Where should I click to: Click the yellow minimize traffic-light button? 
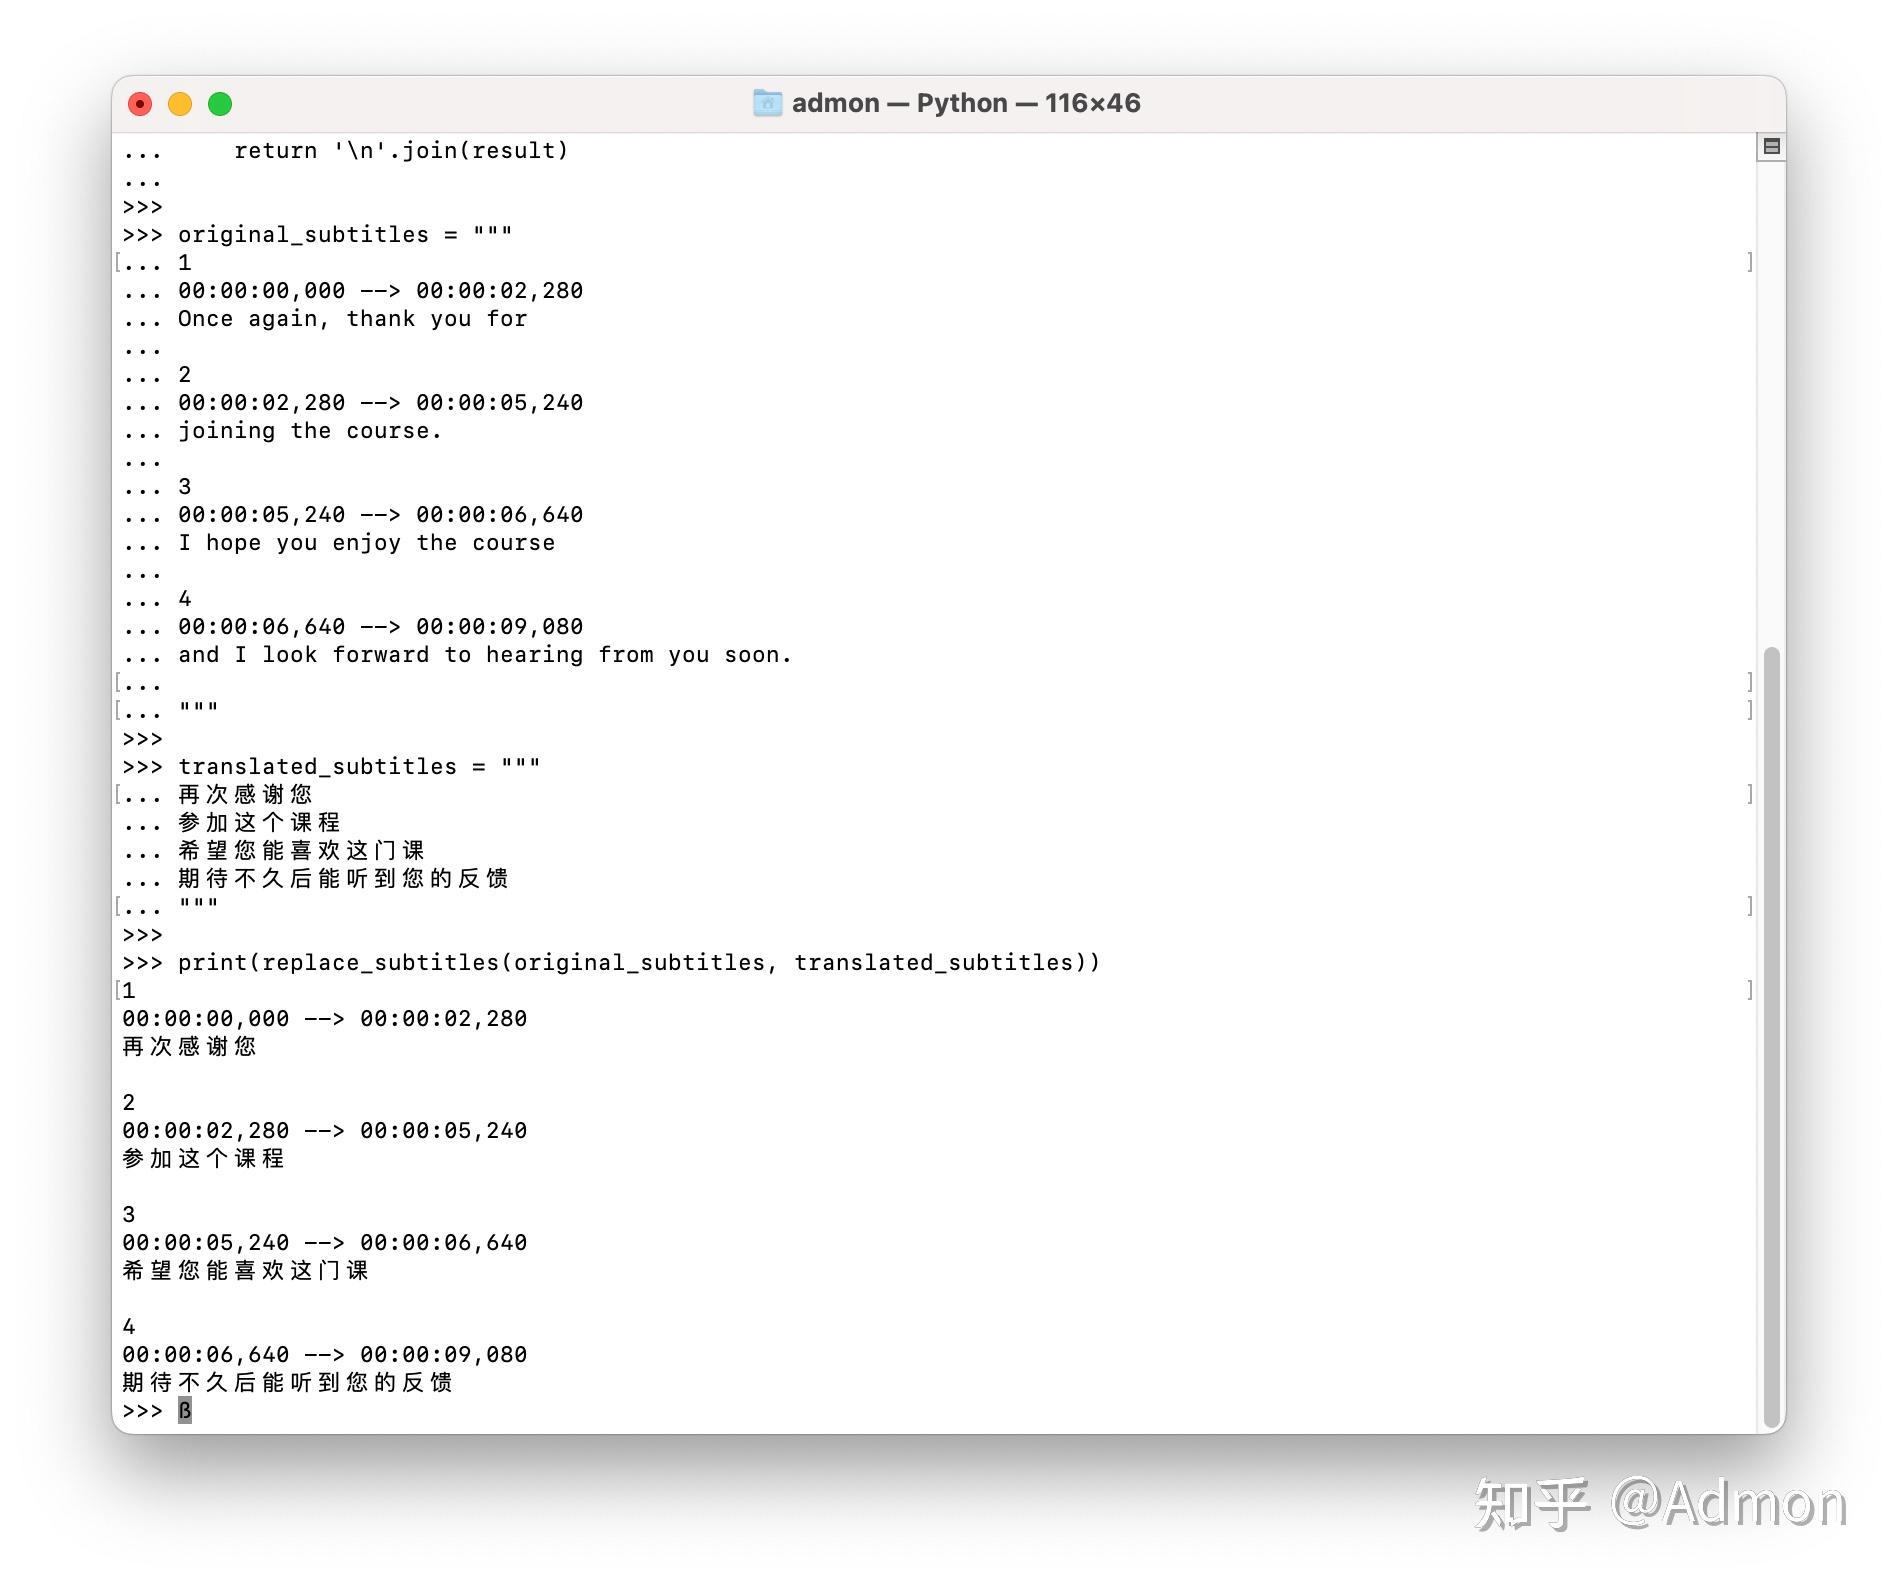click(180, 103)
